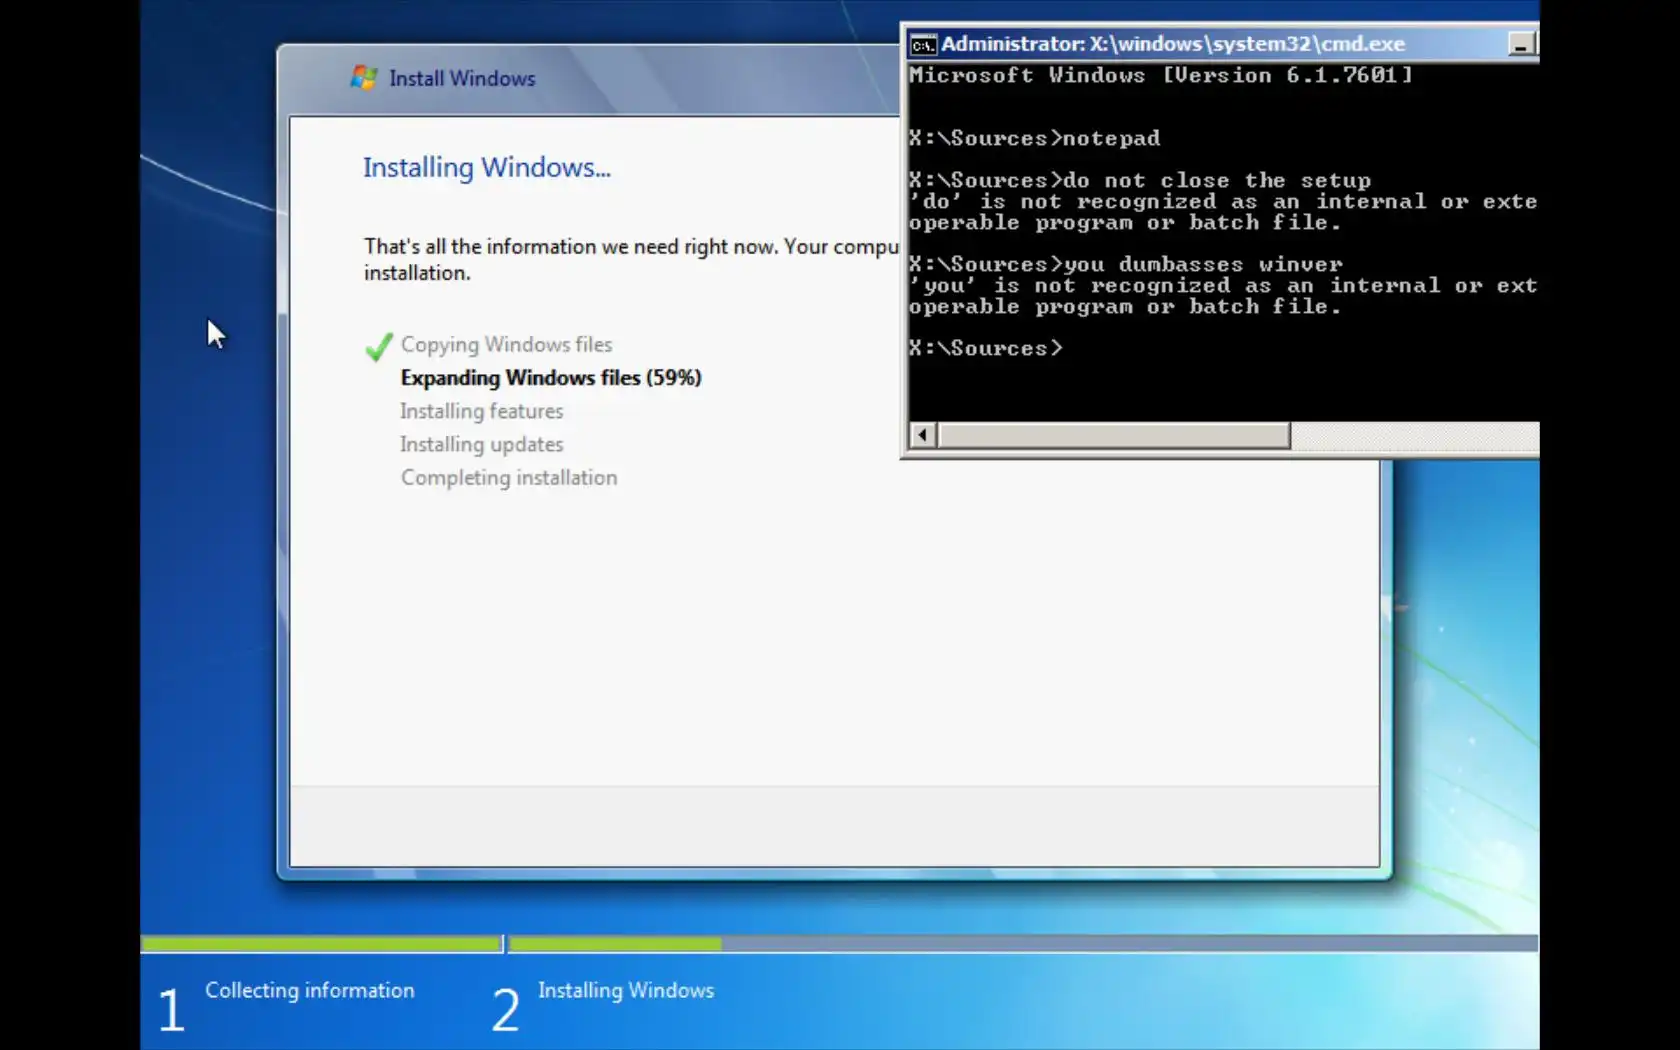
Task: Click the cmd.exe icon in the title bar
Action: pyautogui.click(x=923, y=44)
